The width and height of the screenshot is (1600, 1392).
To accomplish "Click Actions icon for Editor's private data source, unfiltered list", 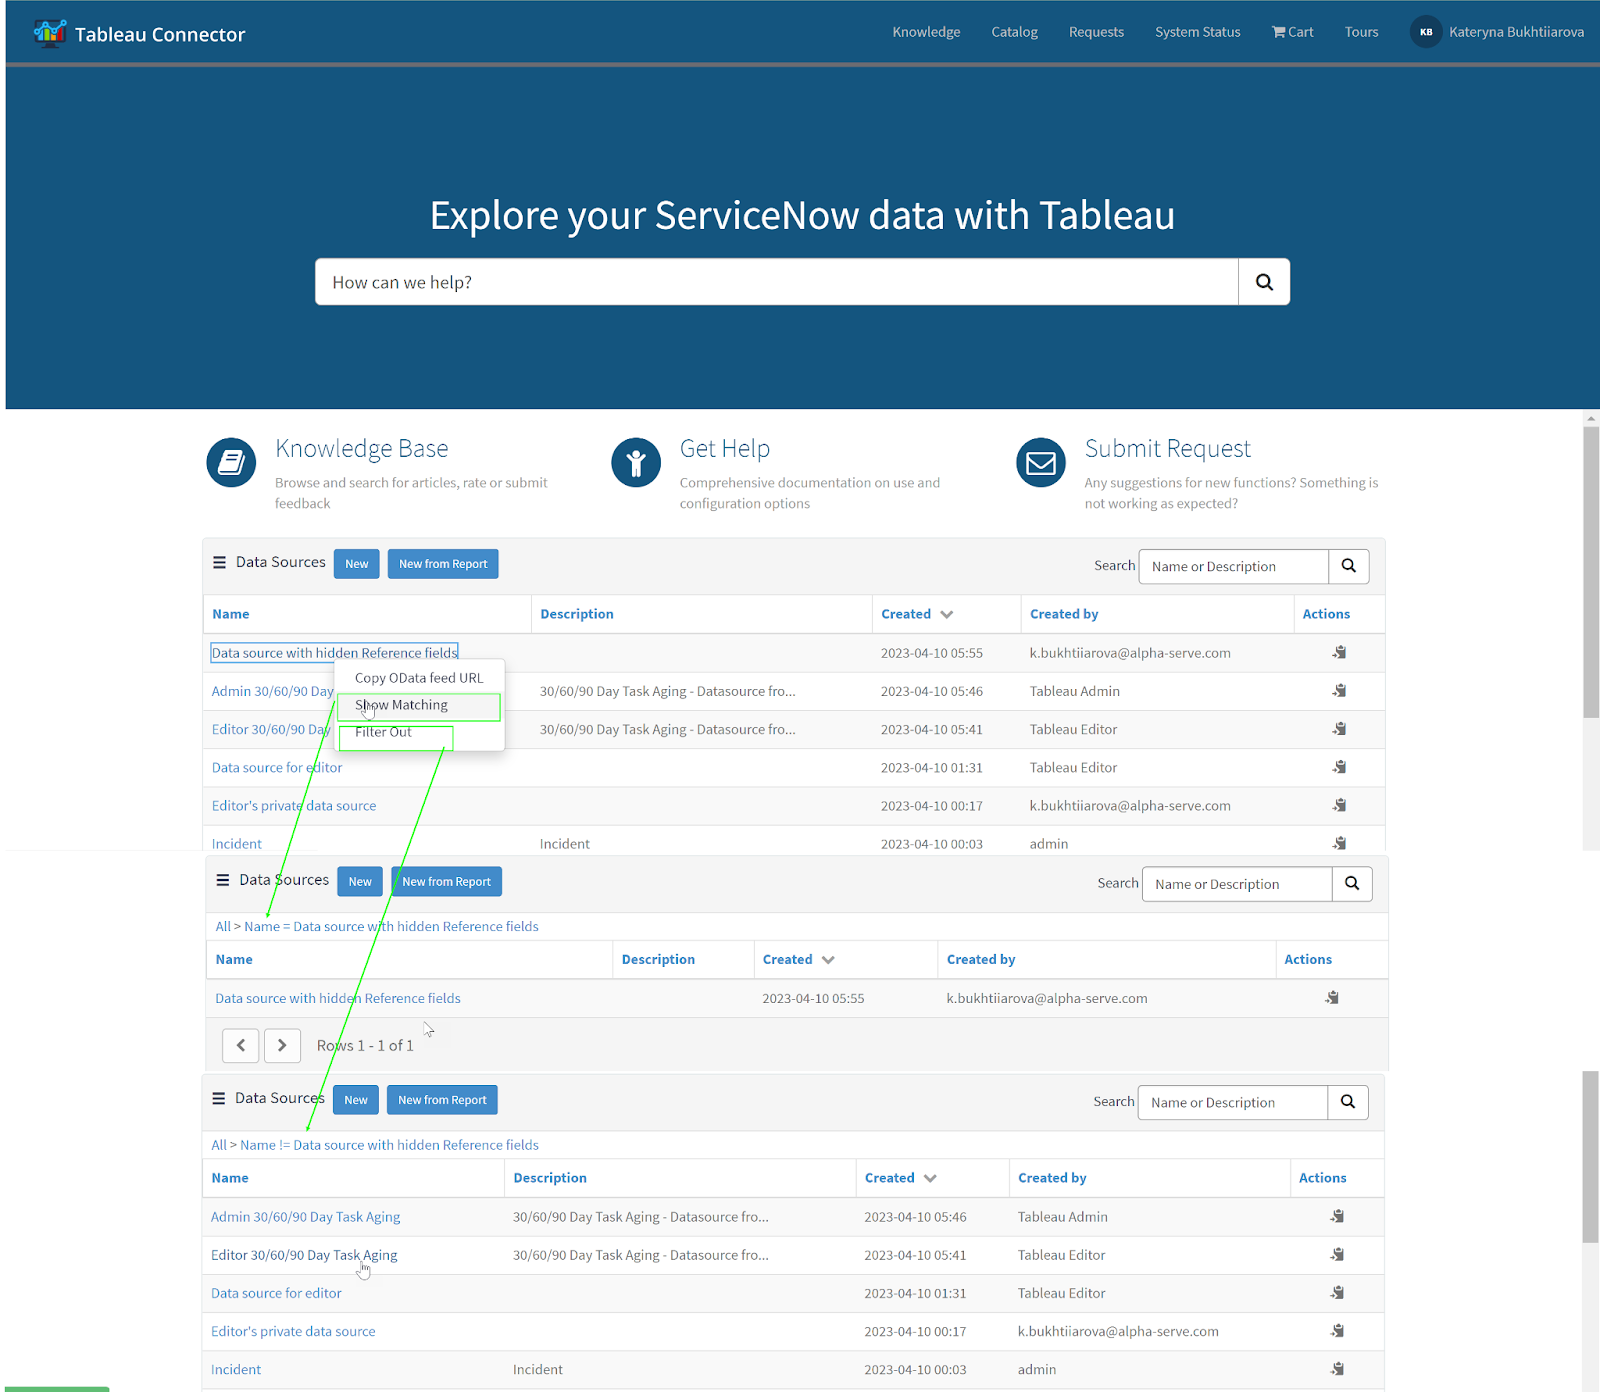I will [1339, 805].
